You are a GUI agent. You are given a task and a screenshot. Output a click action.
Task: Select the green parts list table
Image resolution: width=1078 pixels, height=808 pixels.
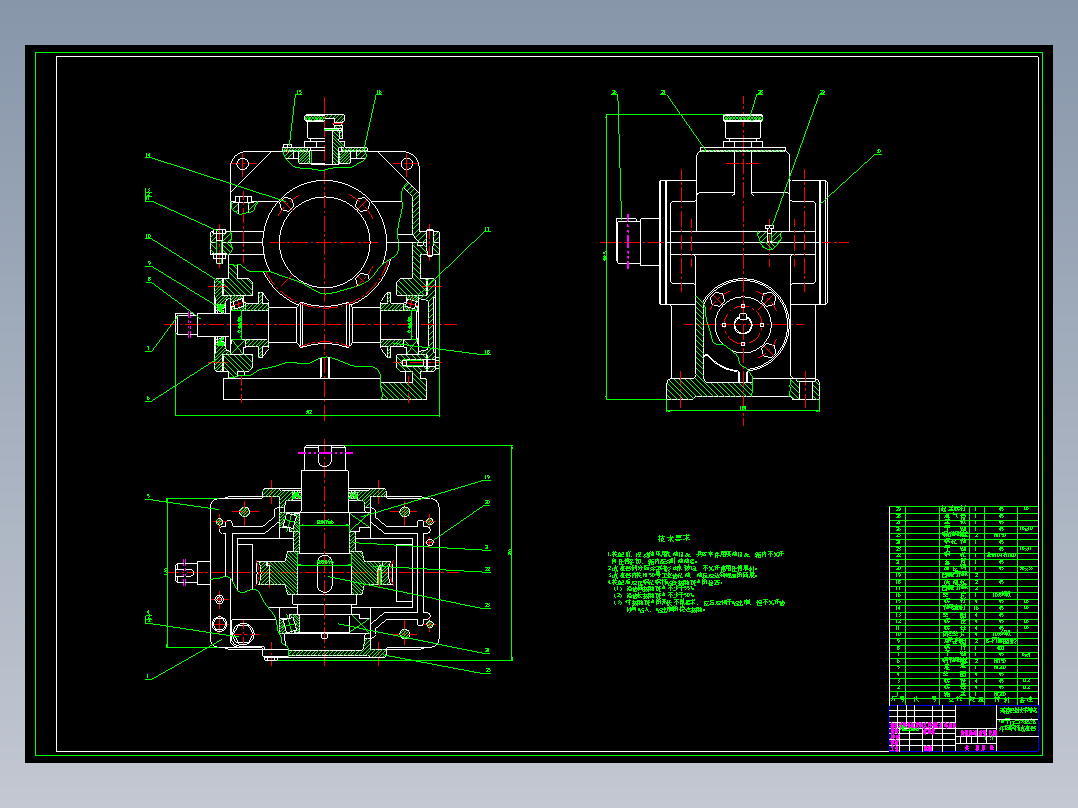point(963,605)
